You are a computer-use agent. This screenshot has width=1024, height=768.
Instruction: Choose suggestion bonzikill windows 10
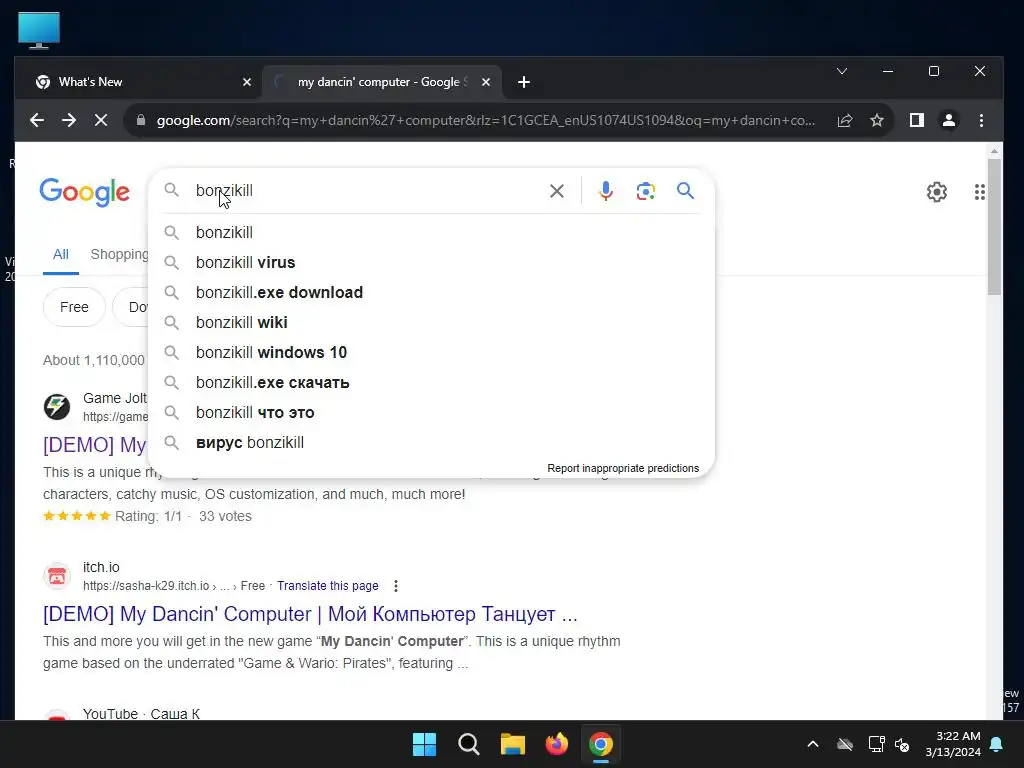[x=432, y=353]
